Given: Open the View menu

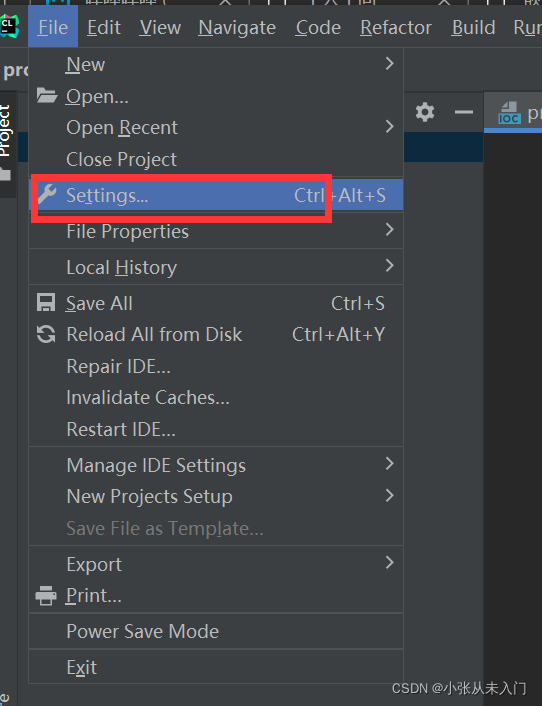Looking at the screenshot, I should pos(160,27).
